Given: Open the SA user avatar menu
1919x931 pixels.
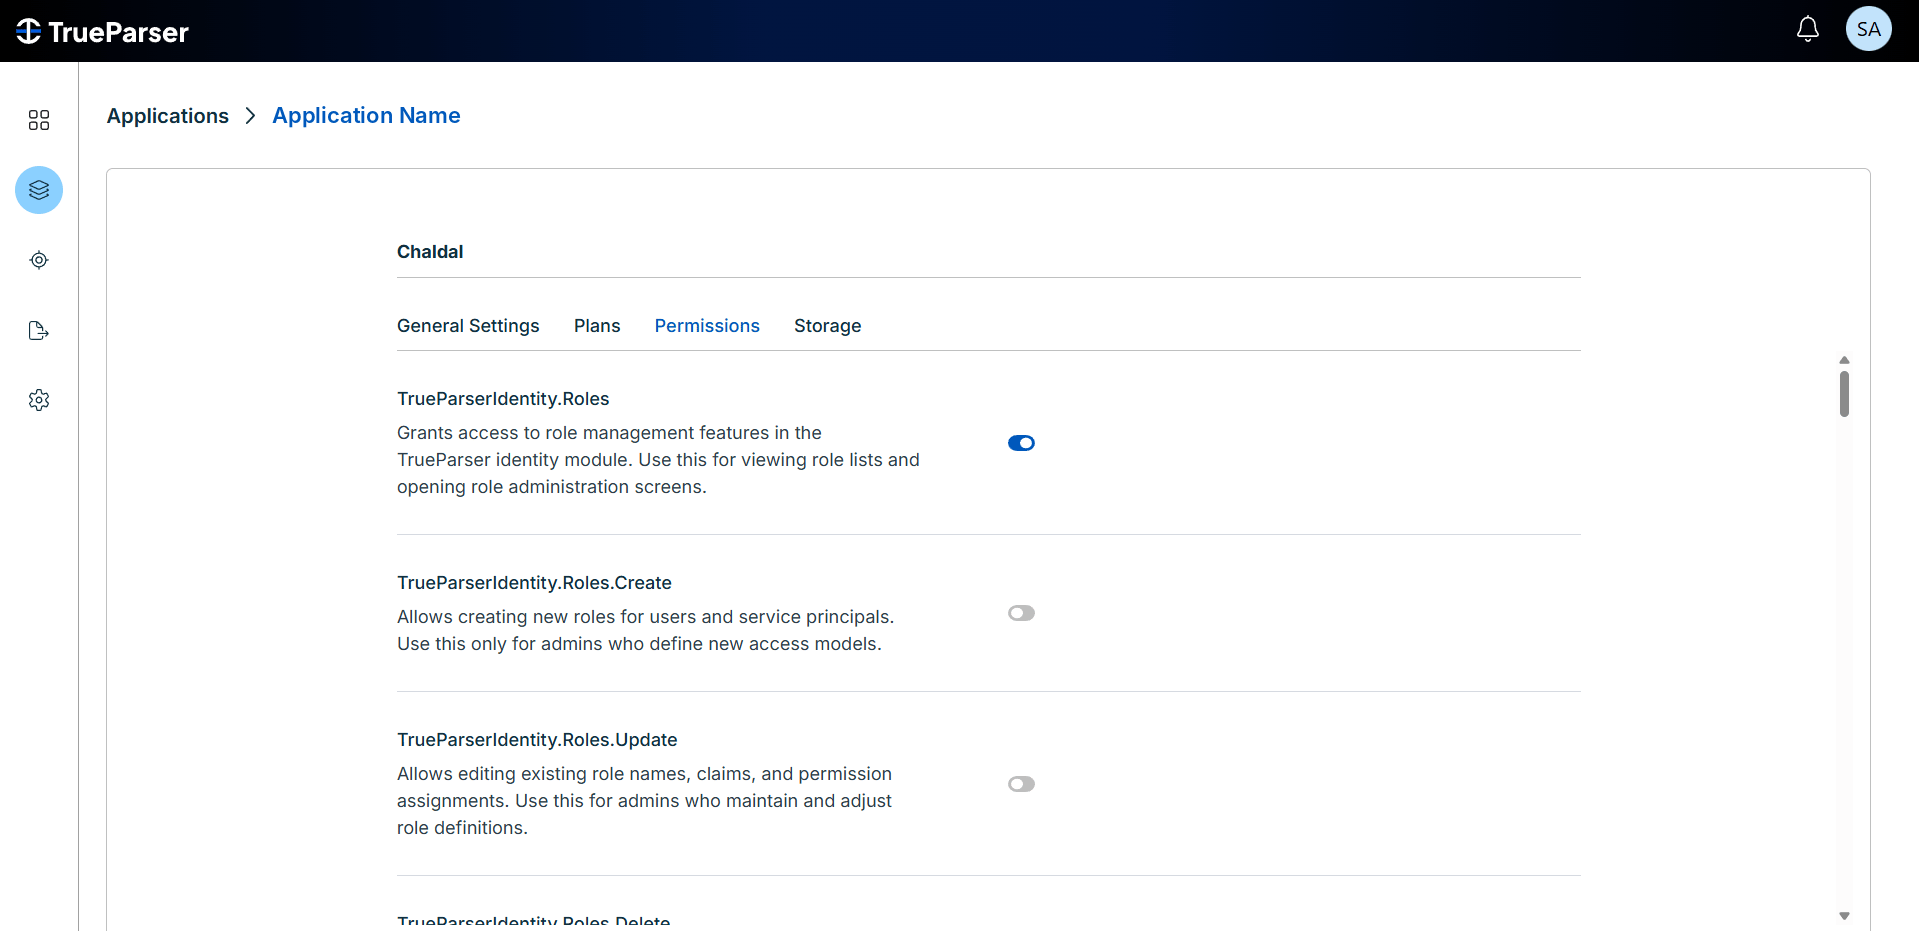Looking at the screenshot, I should tap(1868, 29).
